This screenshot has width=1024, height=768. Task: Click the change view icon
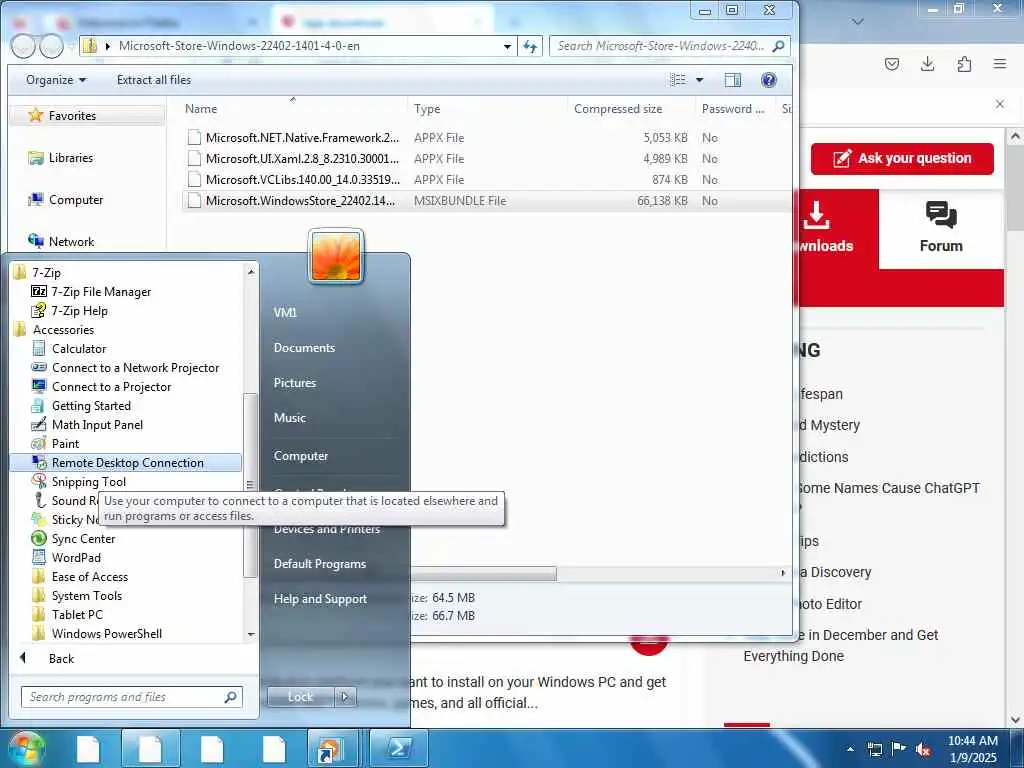(678, 80)
